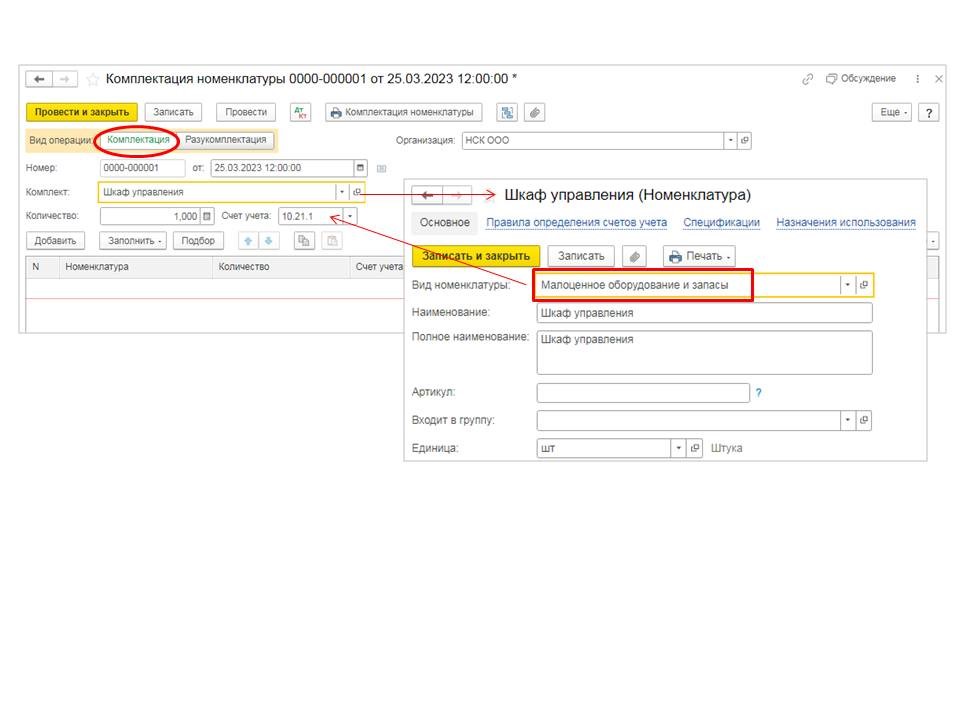The width and height of the screenshot is (960, 720).
Task: Expand the Вид номенклатуры dropdown
Action: click(847, 285)
